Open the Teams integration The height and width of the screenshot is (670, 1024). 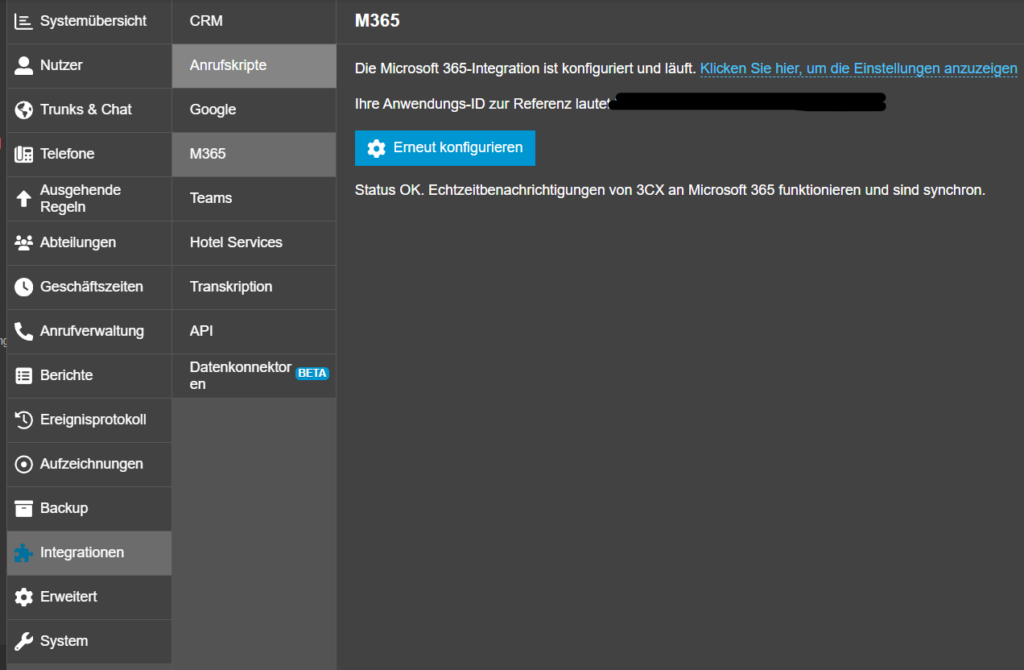pyautogui.click(x=254, y=199)
